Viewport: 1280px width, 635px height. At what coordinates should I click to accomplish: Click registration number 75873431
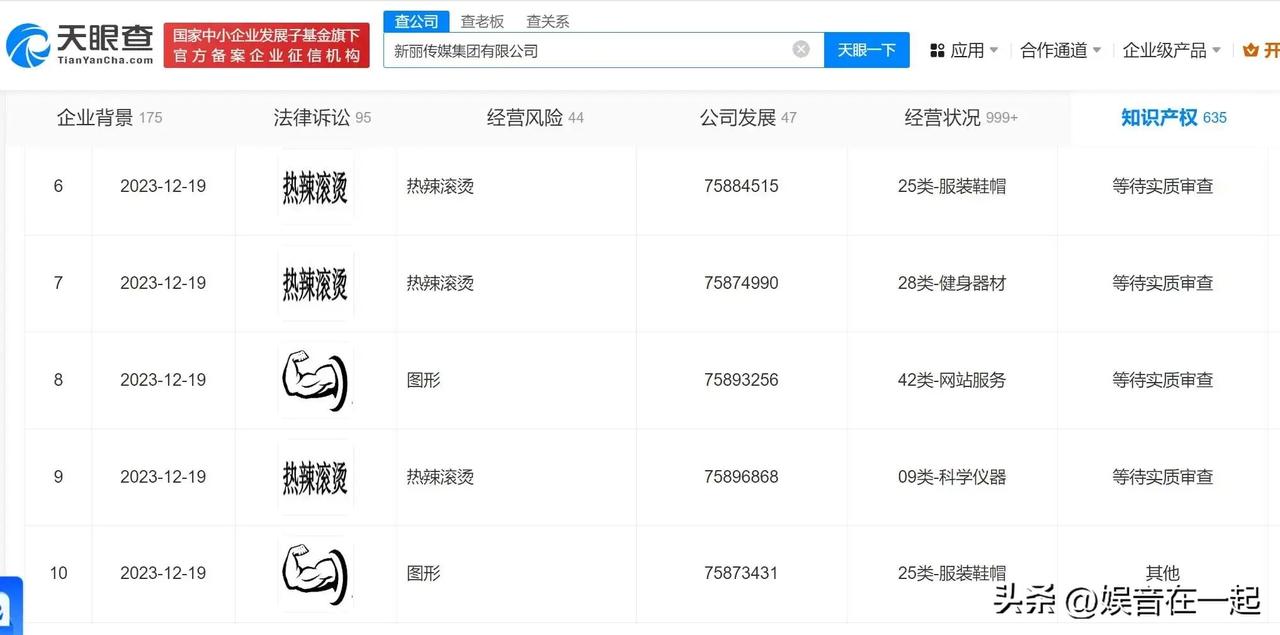pyautogui.click(x=741, y=573)
